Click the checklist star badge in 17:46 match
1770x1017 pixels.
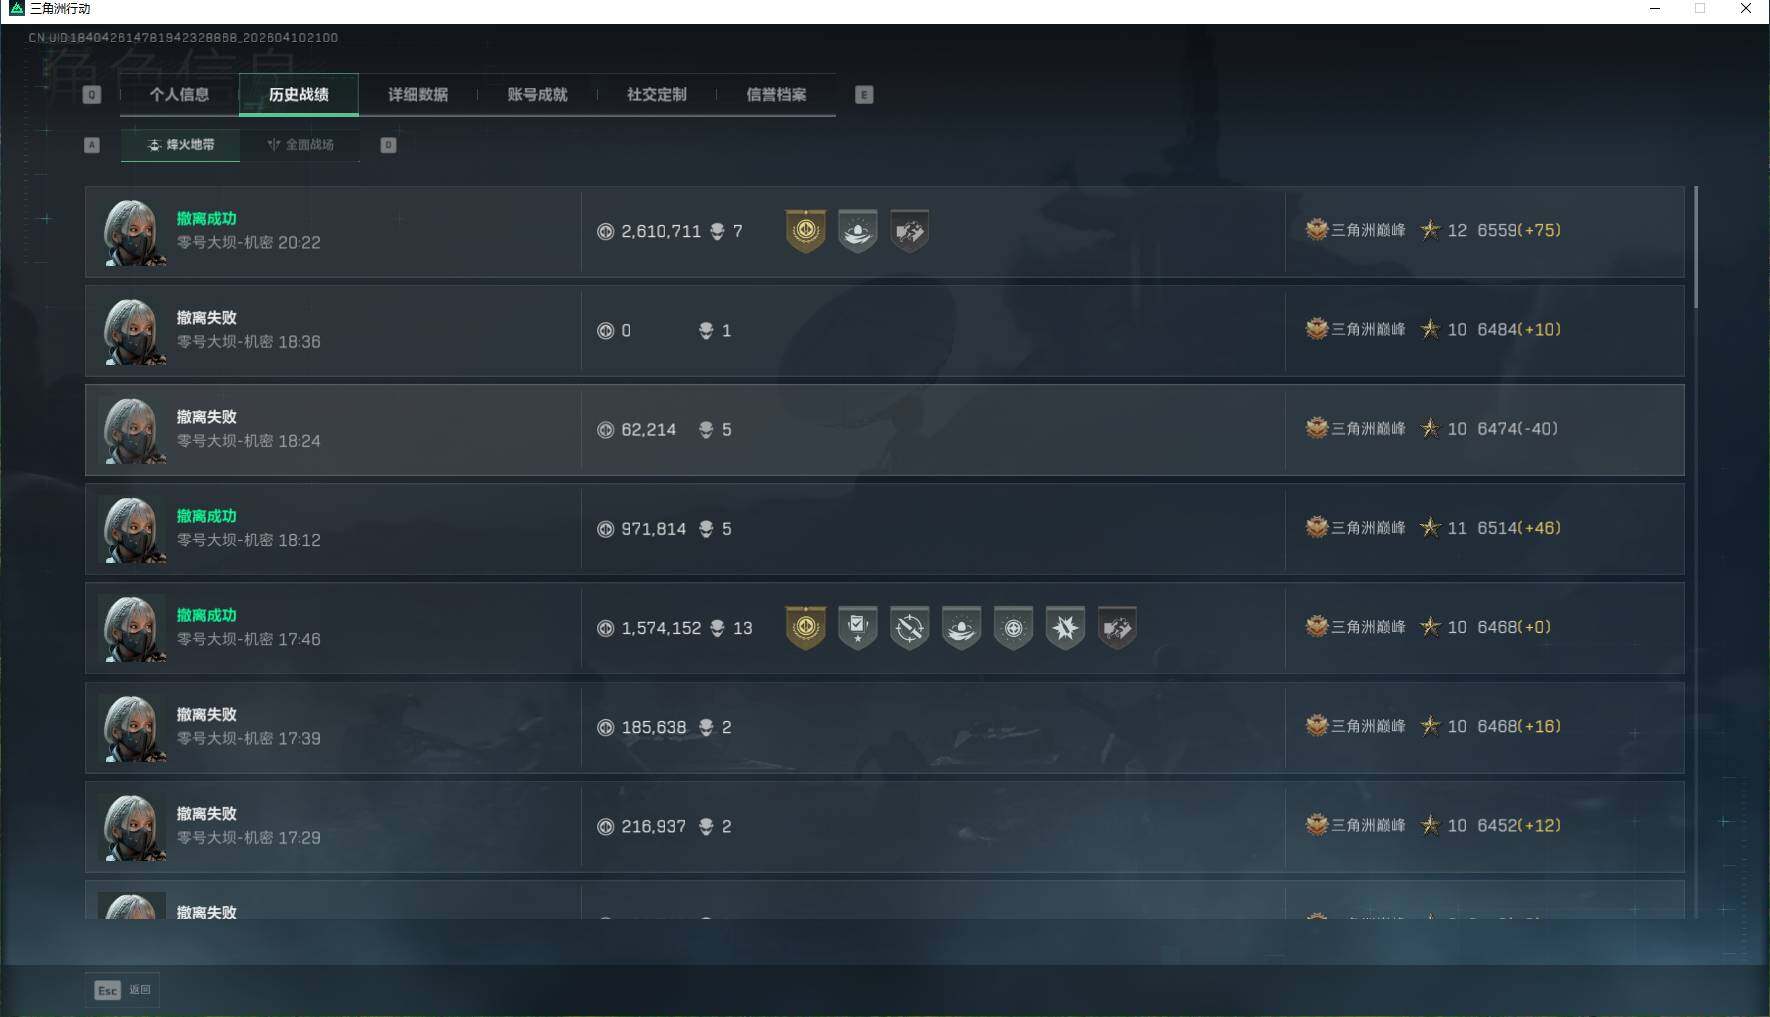858,628
